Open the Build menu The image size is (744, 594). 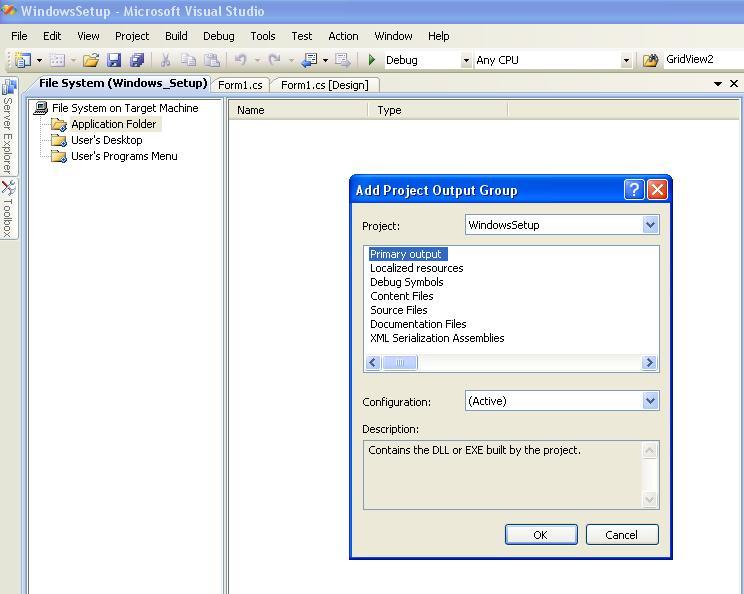point(176,36)
